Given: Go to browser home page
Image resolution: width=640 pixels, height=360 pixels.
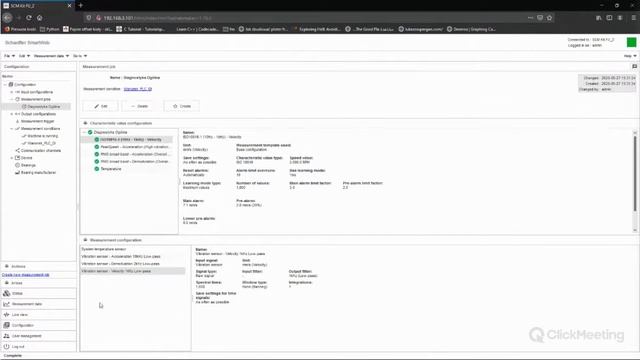Looking at the screenshot, I should pyautogui.click(x=40, y=18).
